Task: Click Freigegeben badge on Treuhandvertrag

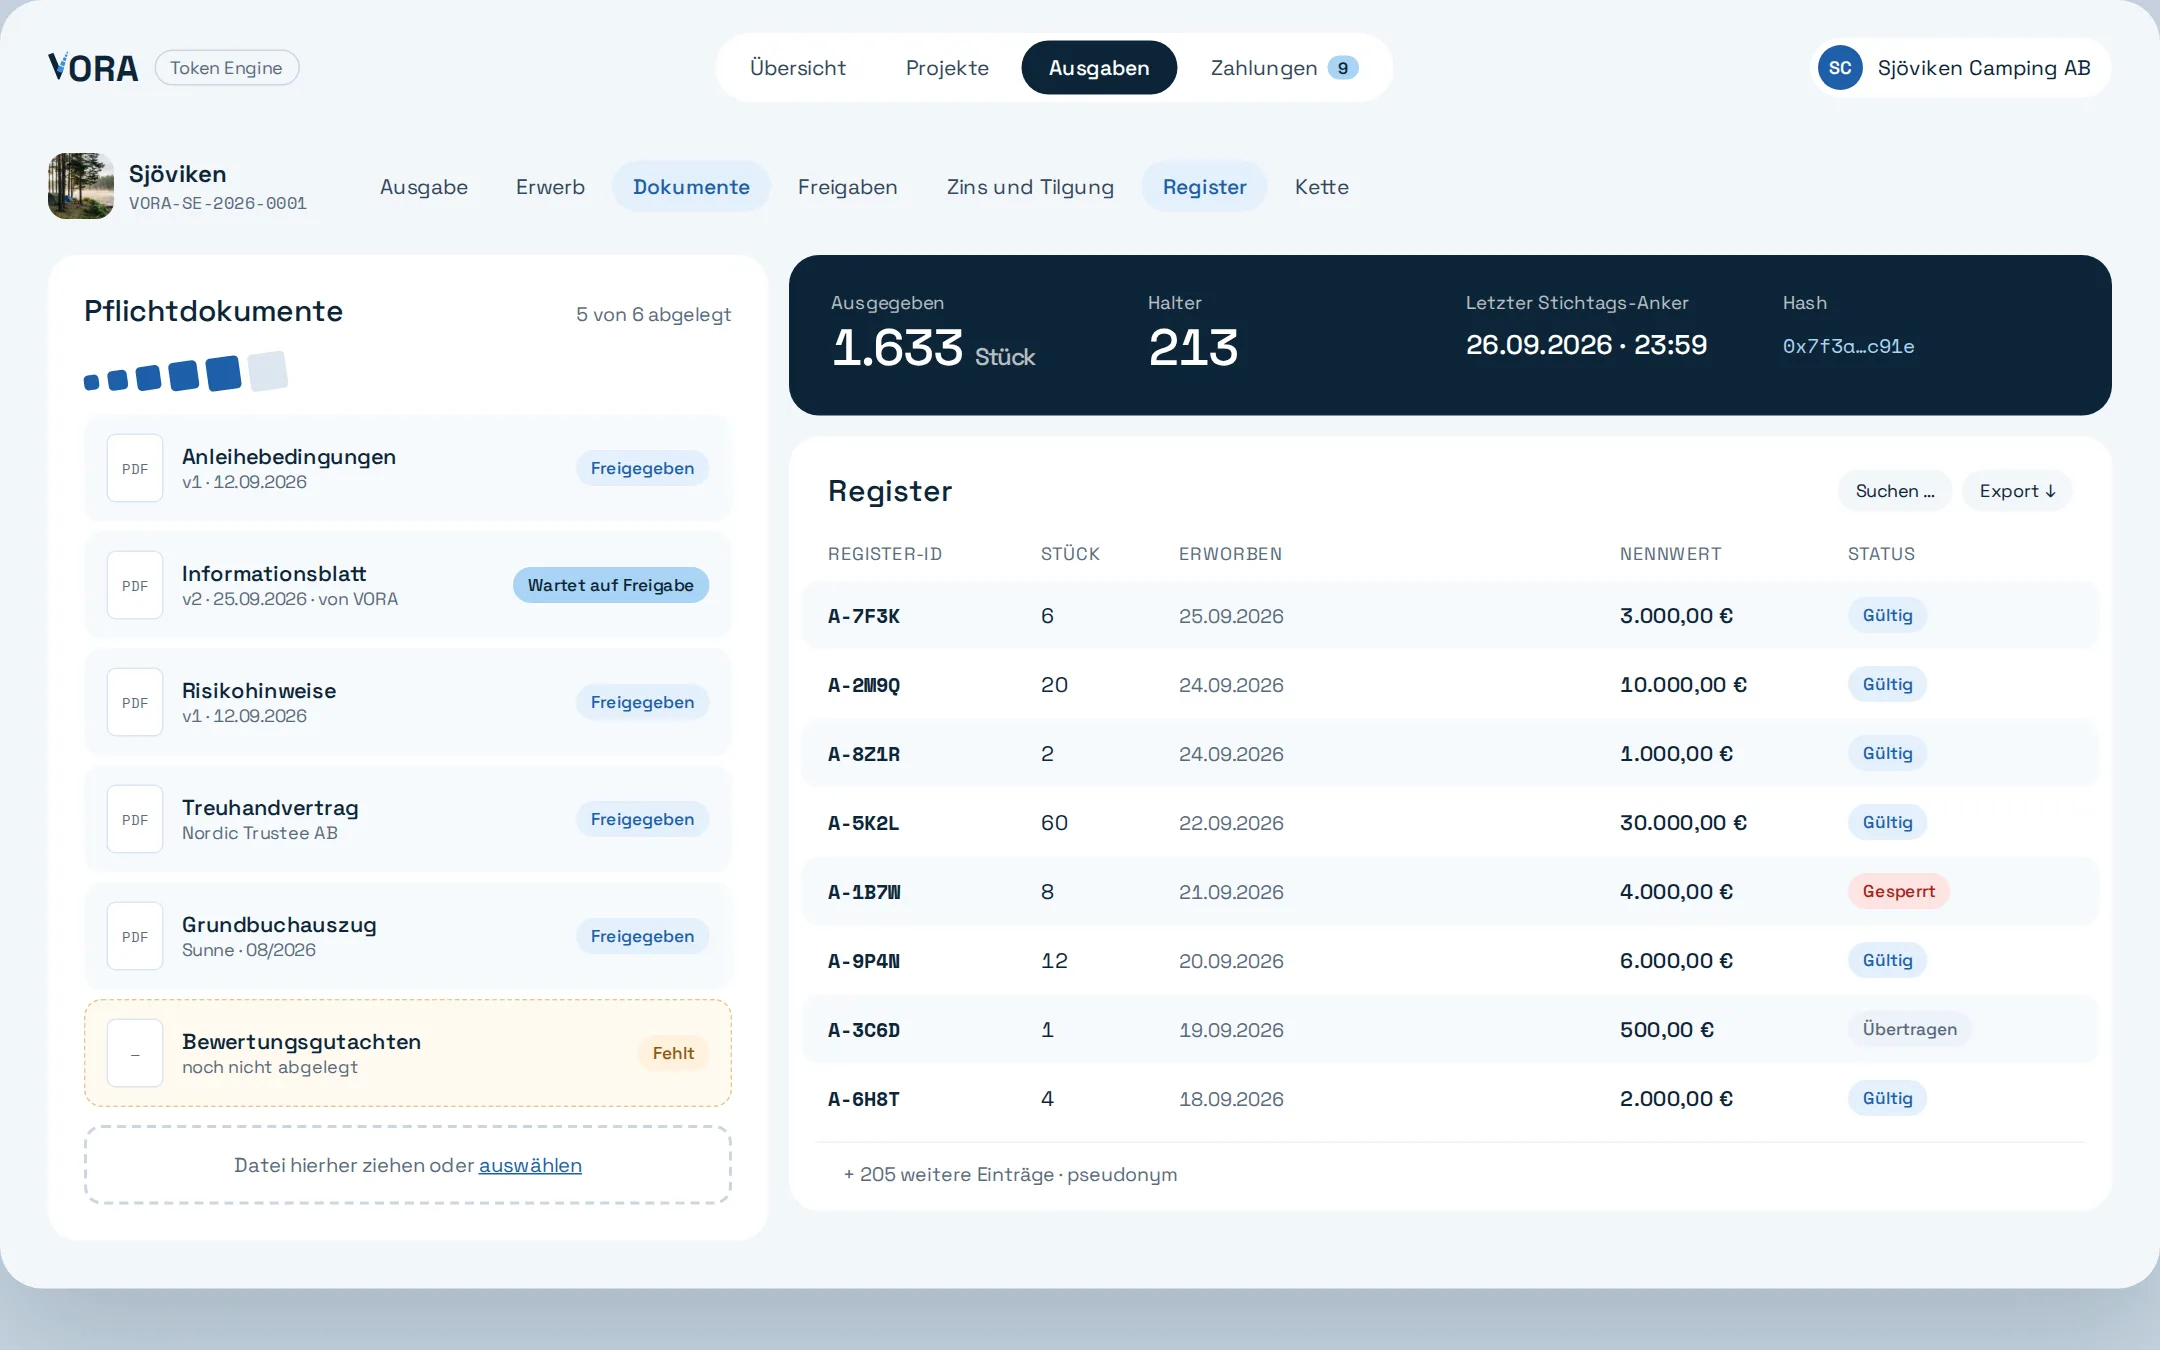Action: tap(642, 819)
